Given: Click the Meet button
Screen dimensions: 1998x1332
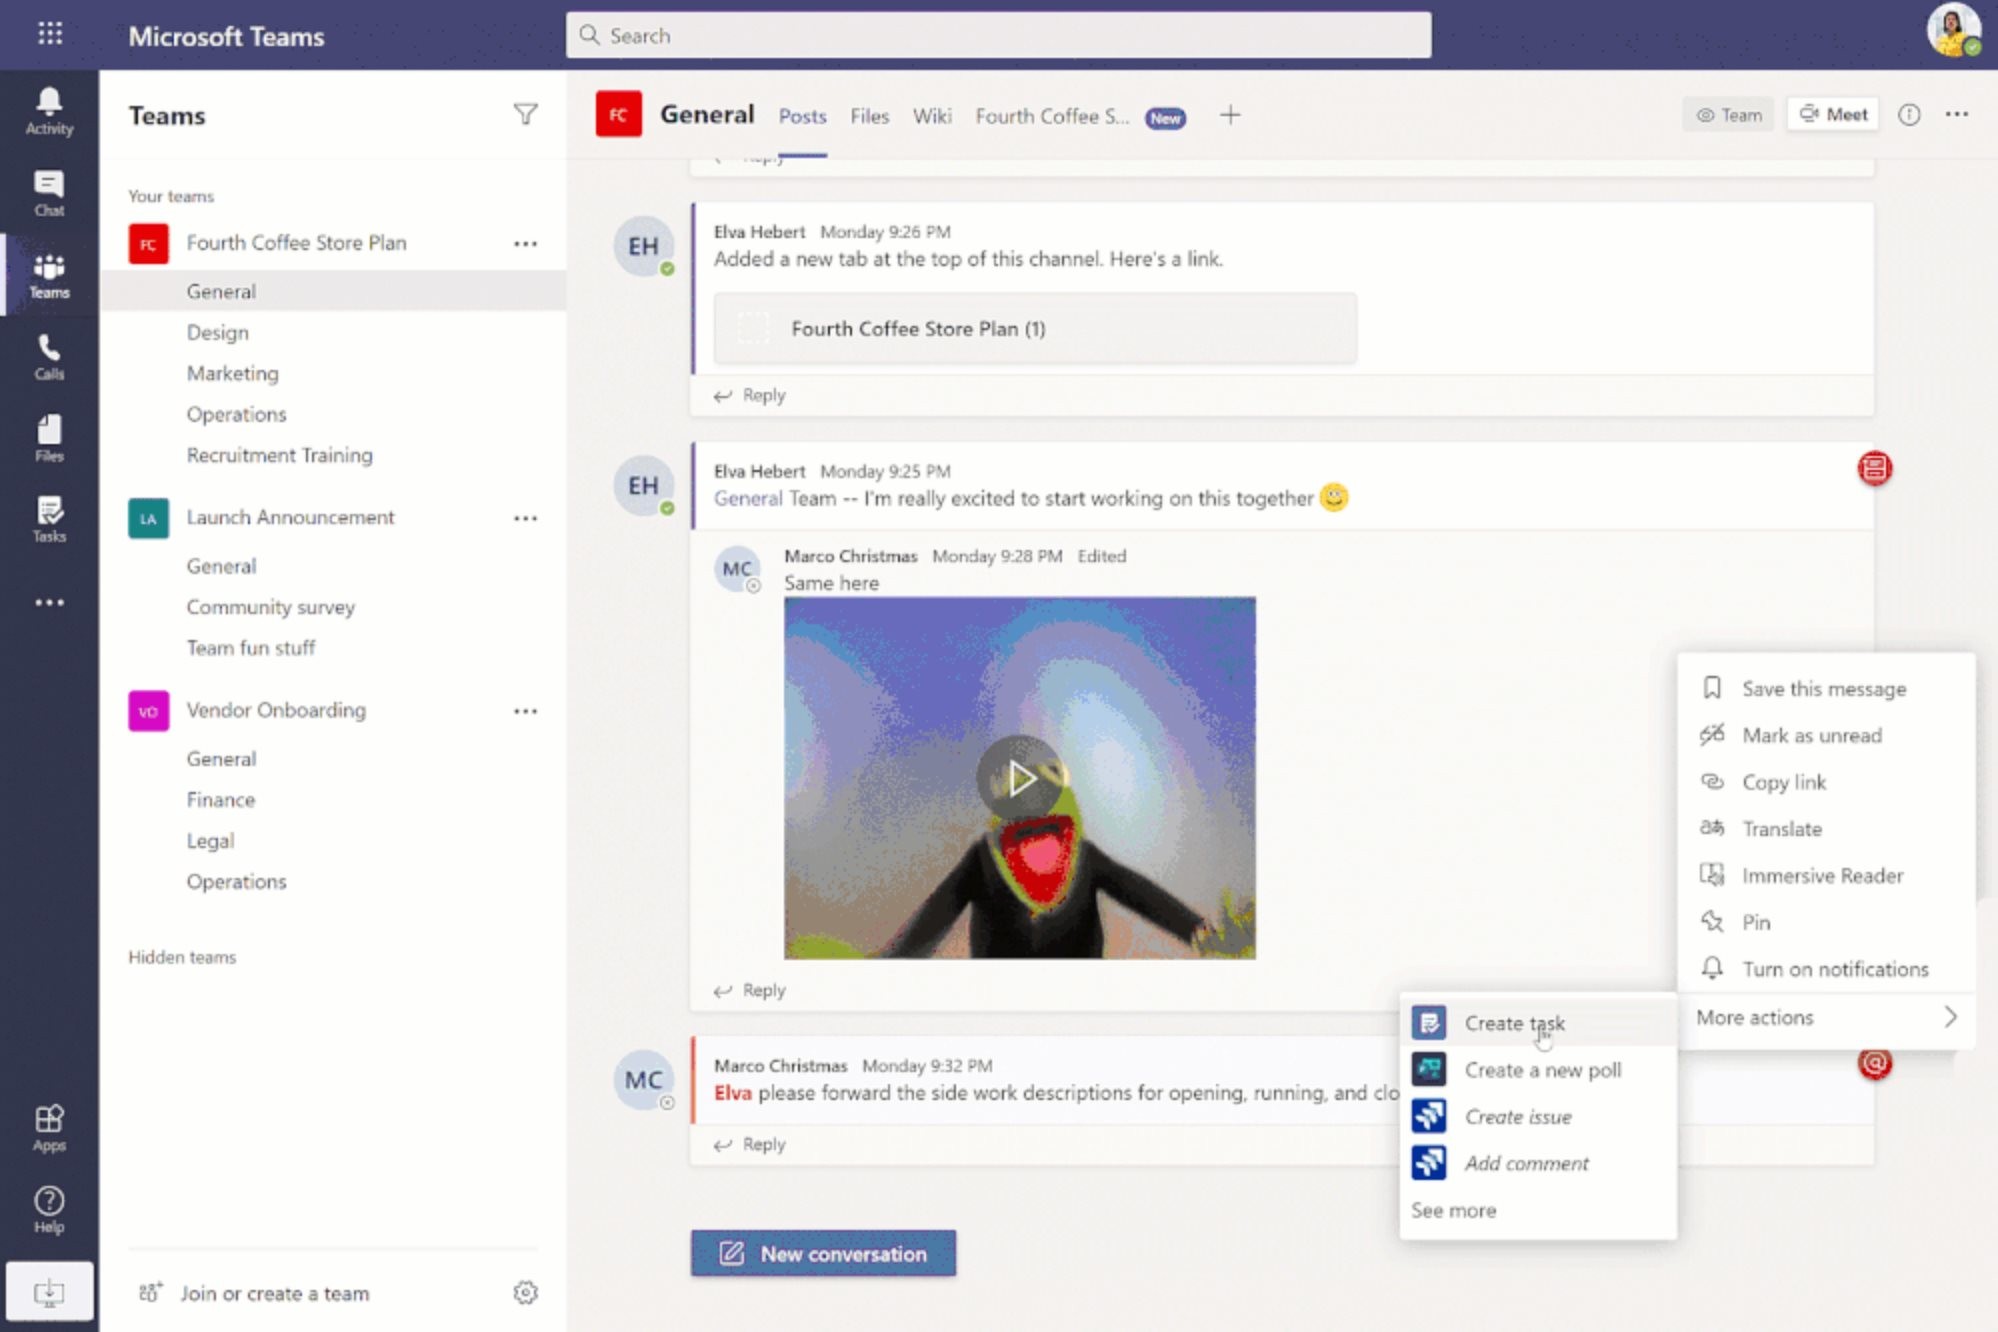Looking at the screenshot, I should (1833, 114).
